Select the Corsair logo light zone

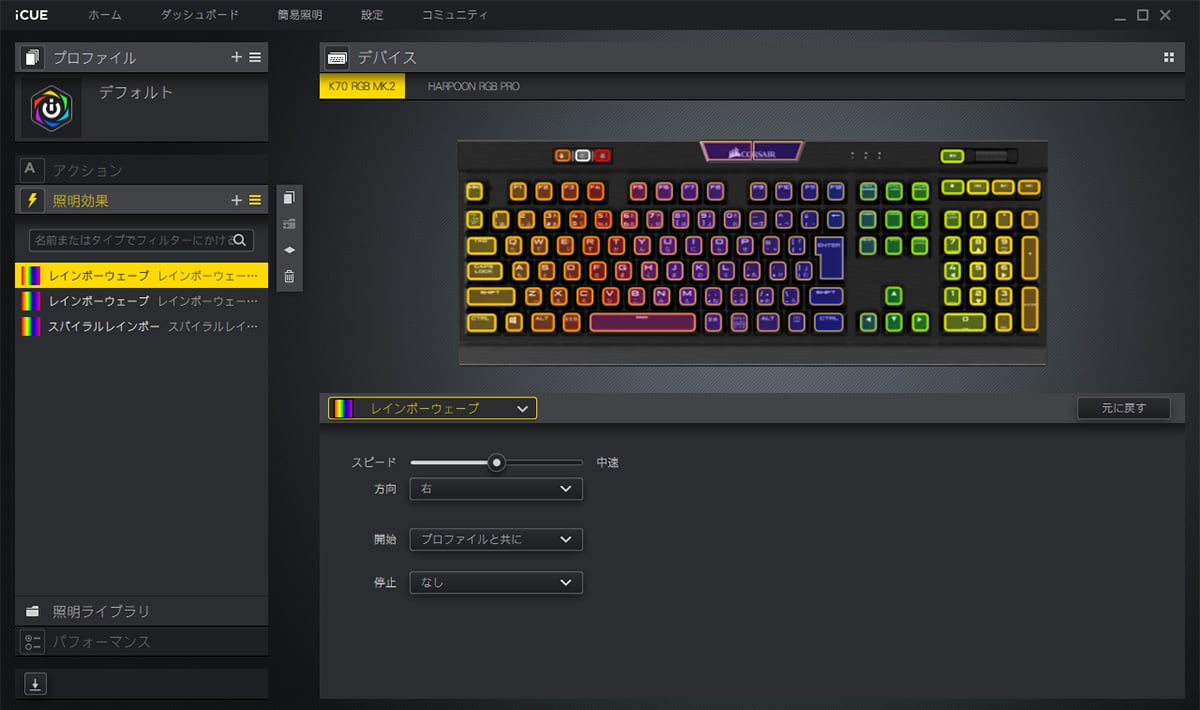pos(752,152)
